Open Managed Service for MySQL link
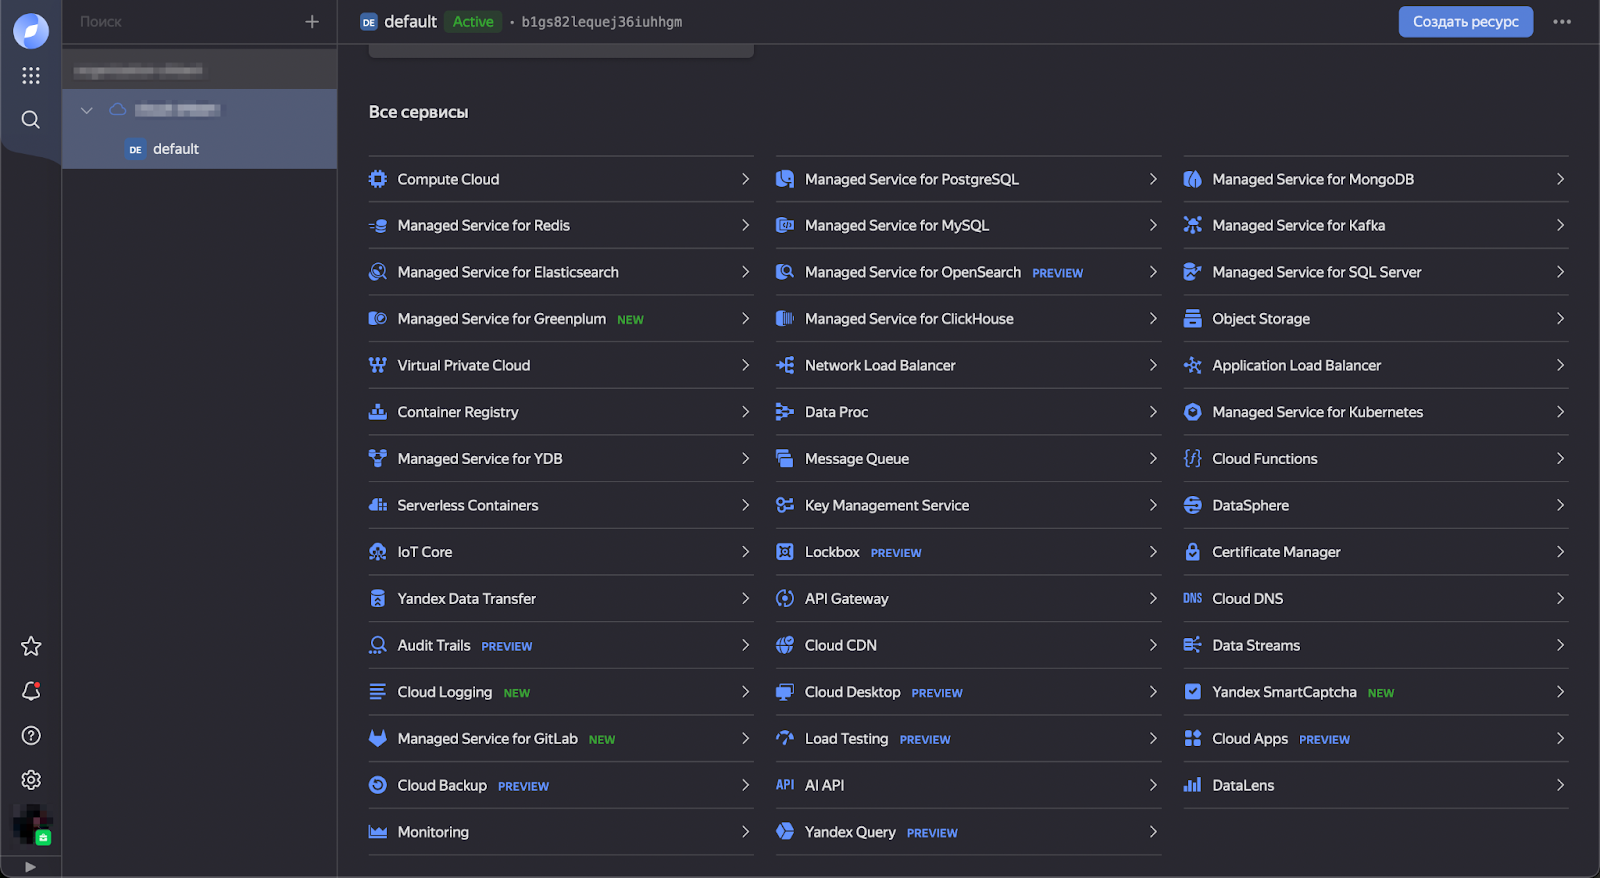The image size is (1600, 878). (x=897, y=226)
